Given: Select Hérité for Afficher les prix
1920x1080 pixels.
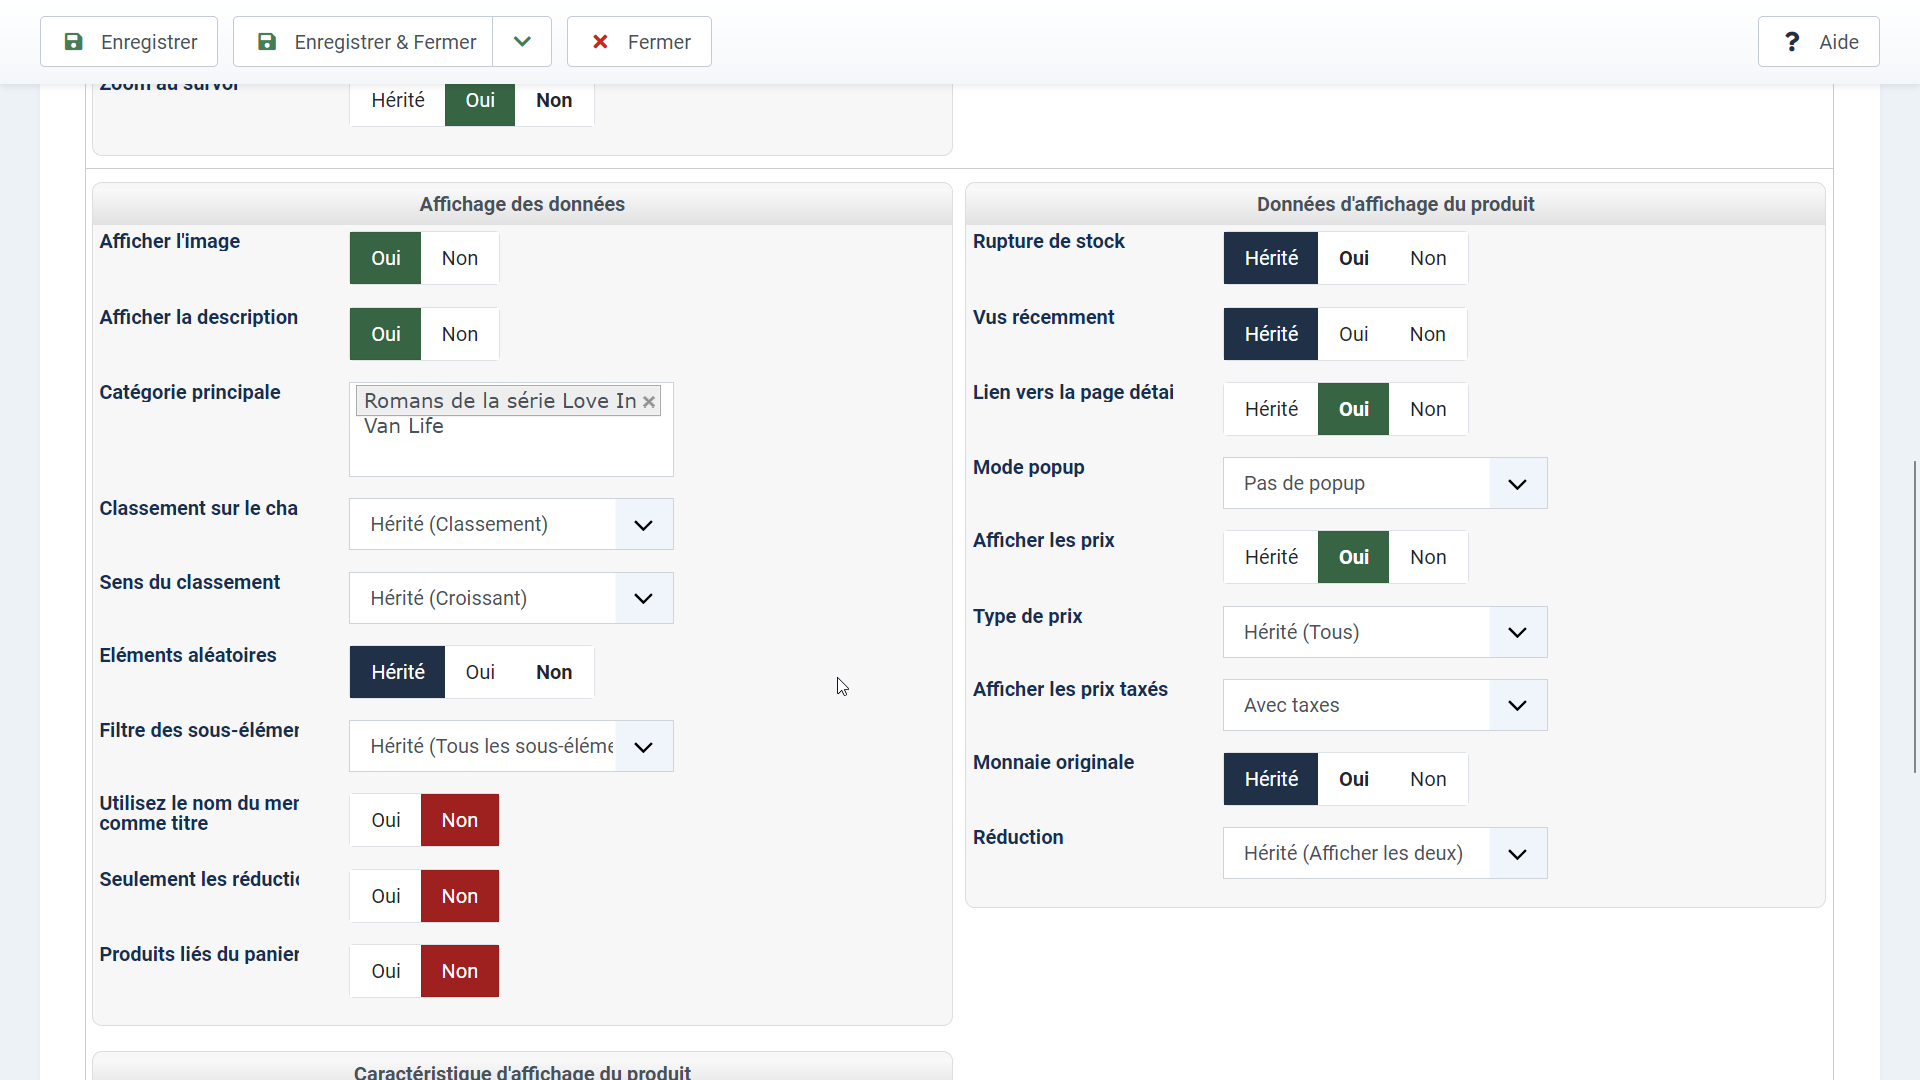Looking at the screenshot, I should 1270,557.
